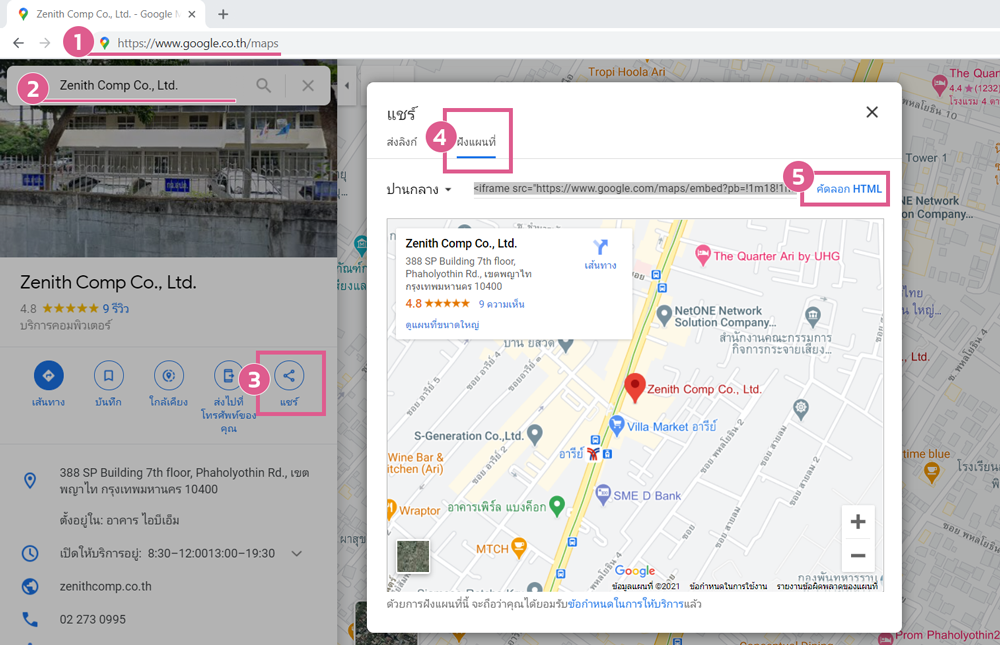Click the iframe embed code field
Image resolution: width=1000 pixels, height=645 pixels.
[x=635, y=189]
